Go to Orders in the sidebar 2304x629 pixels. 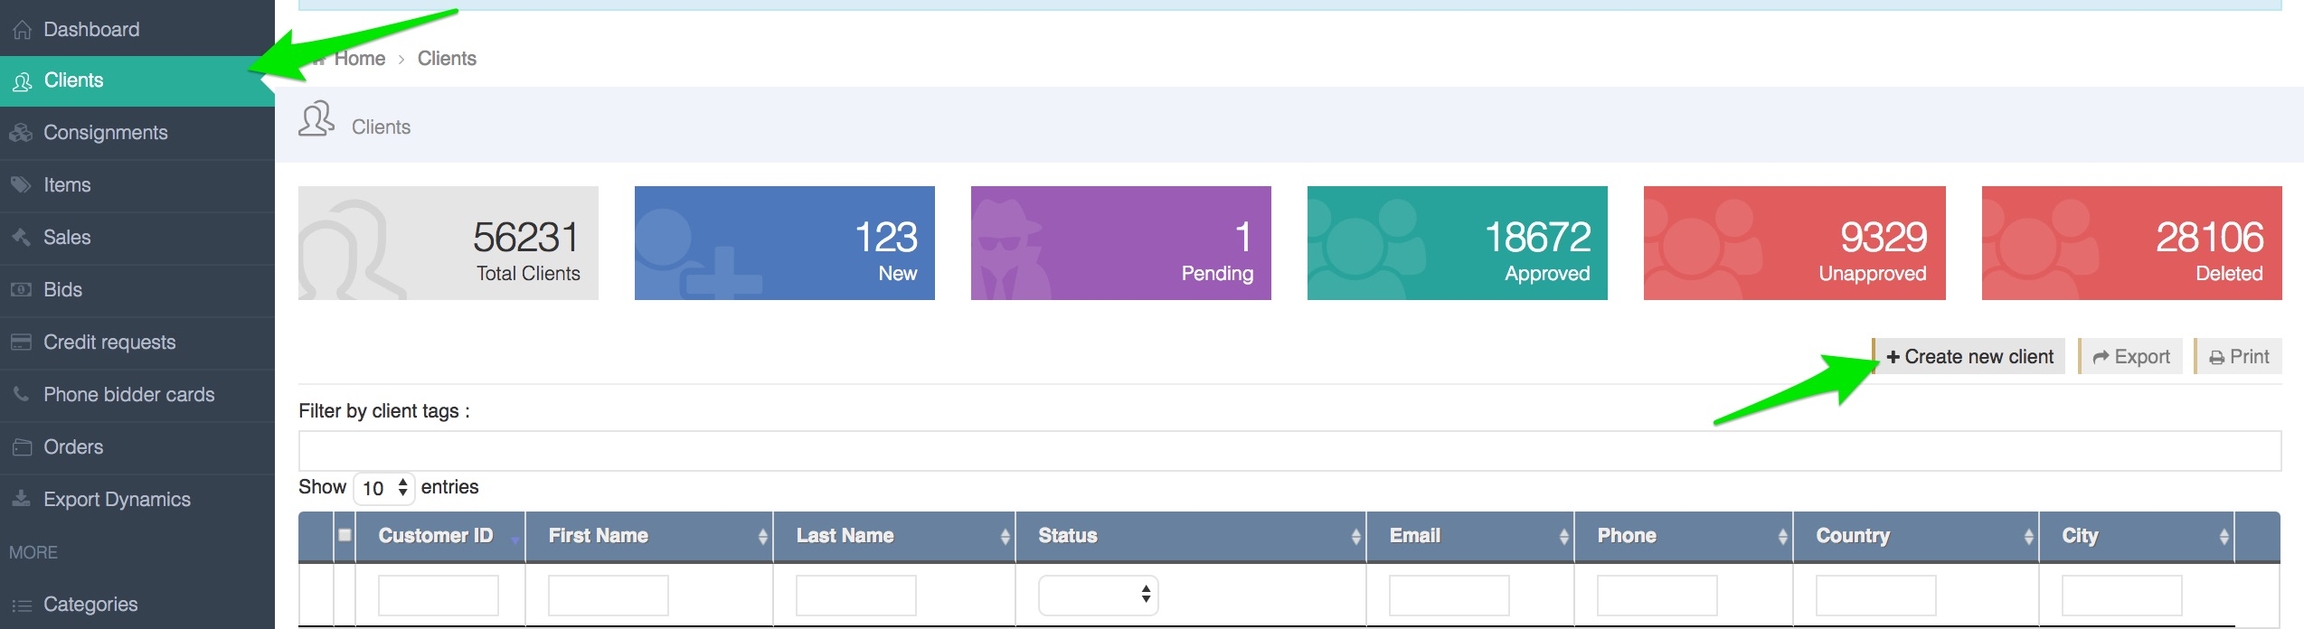click(73, 447)
